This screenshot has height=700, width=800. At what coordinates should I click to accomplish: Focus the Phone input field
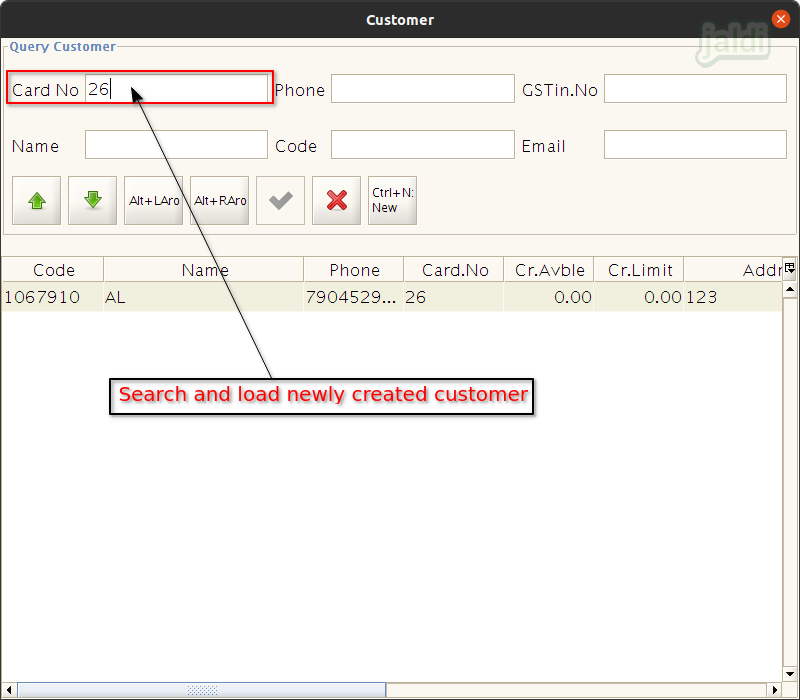click(x=422, y=89)
